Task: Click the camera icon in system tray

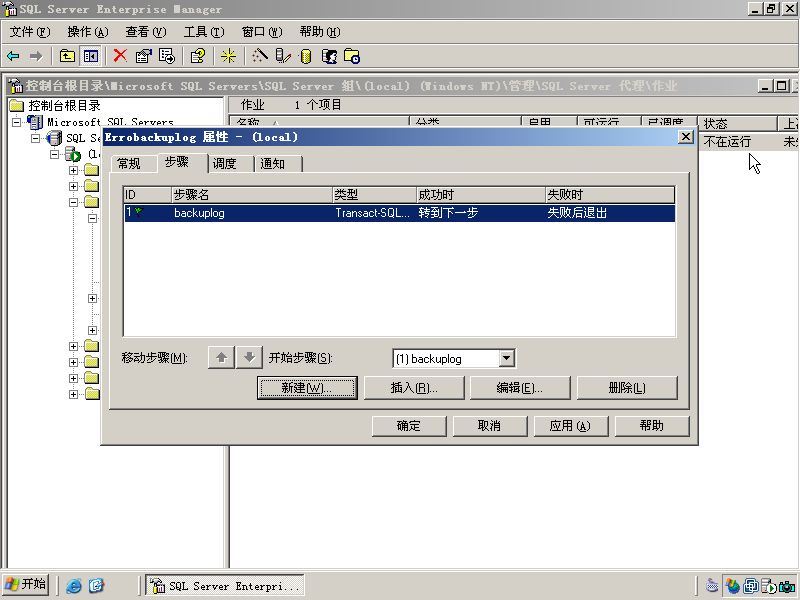Action: 787,586
